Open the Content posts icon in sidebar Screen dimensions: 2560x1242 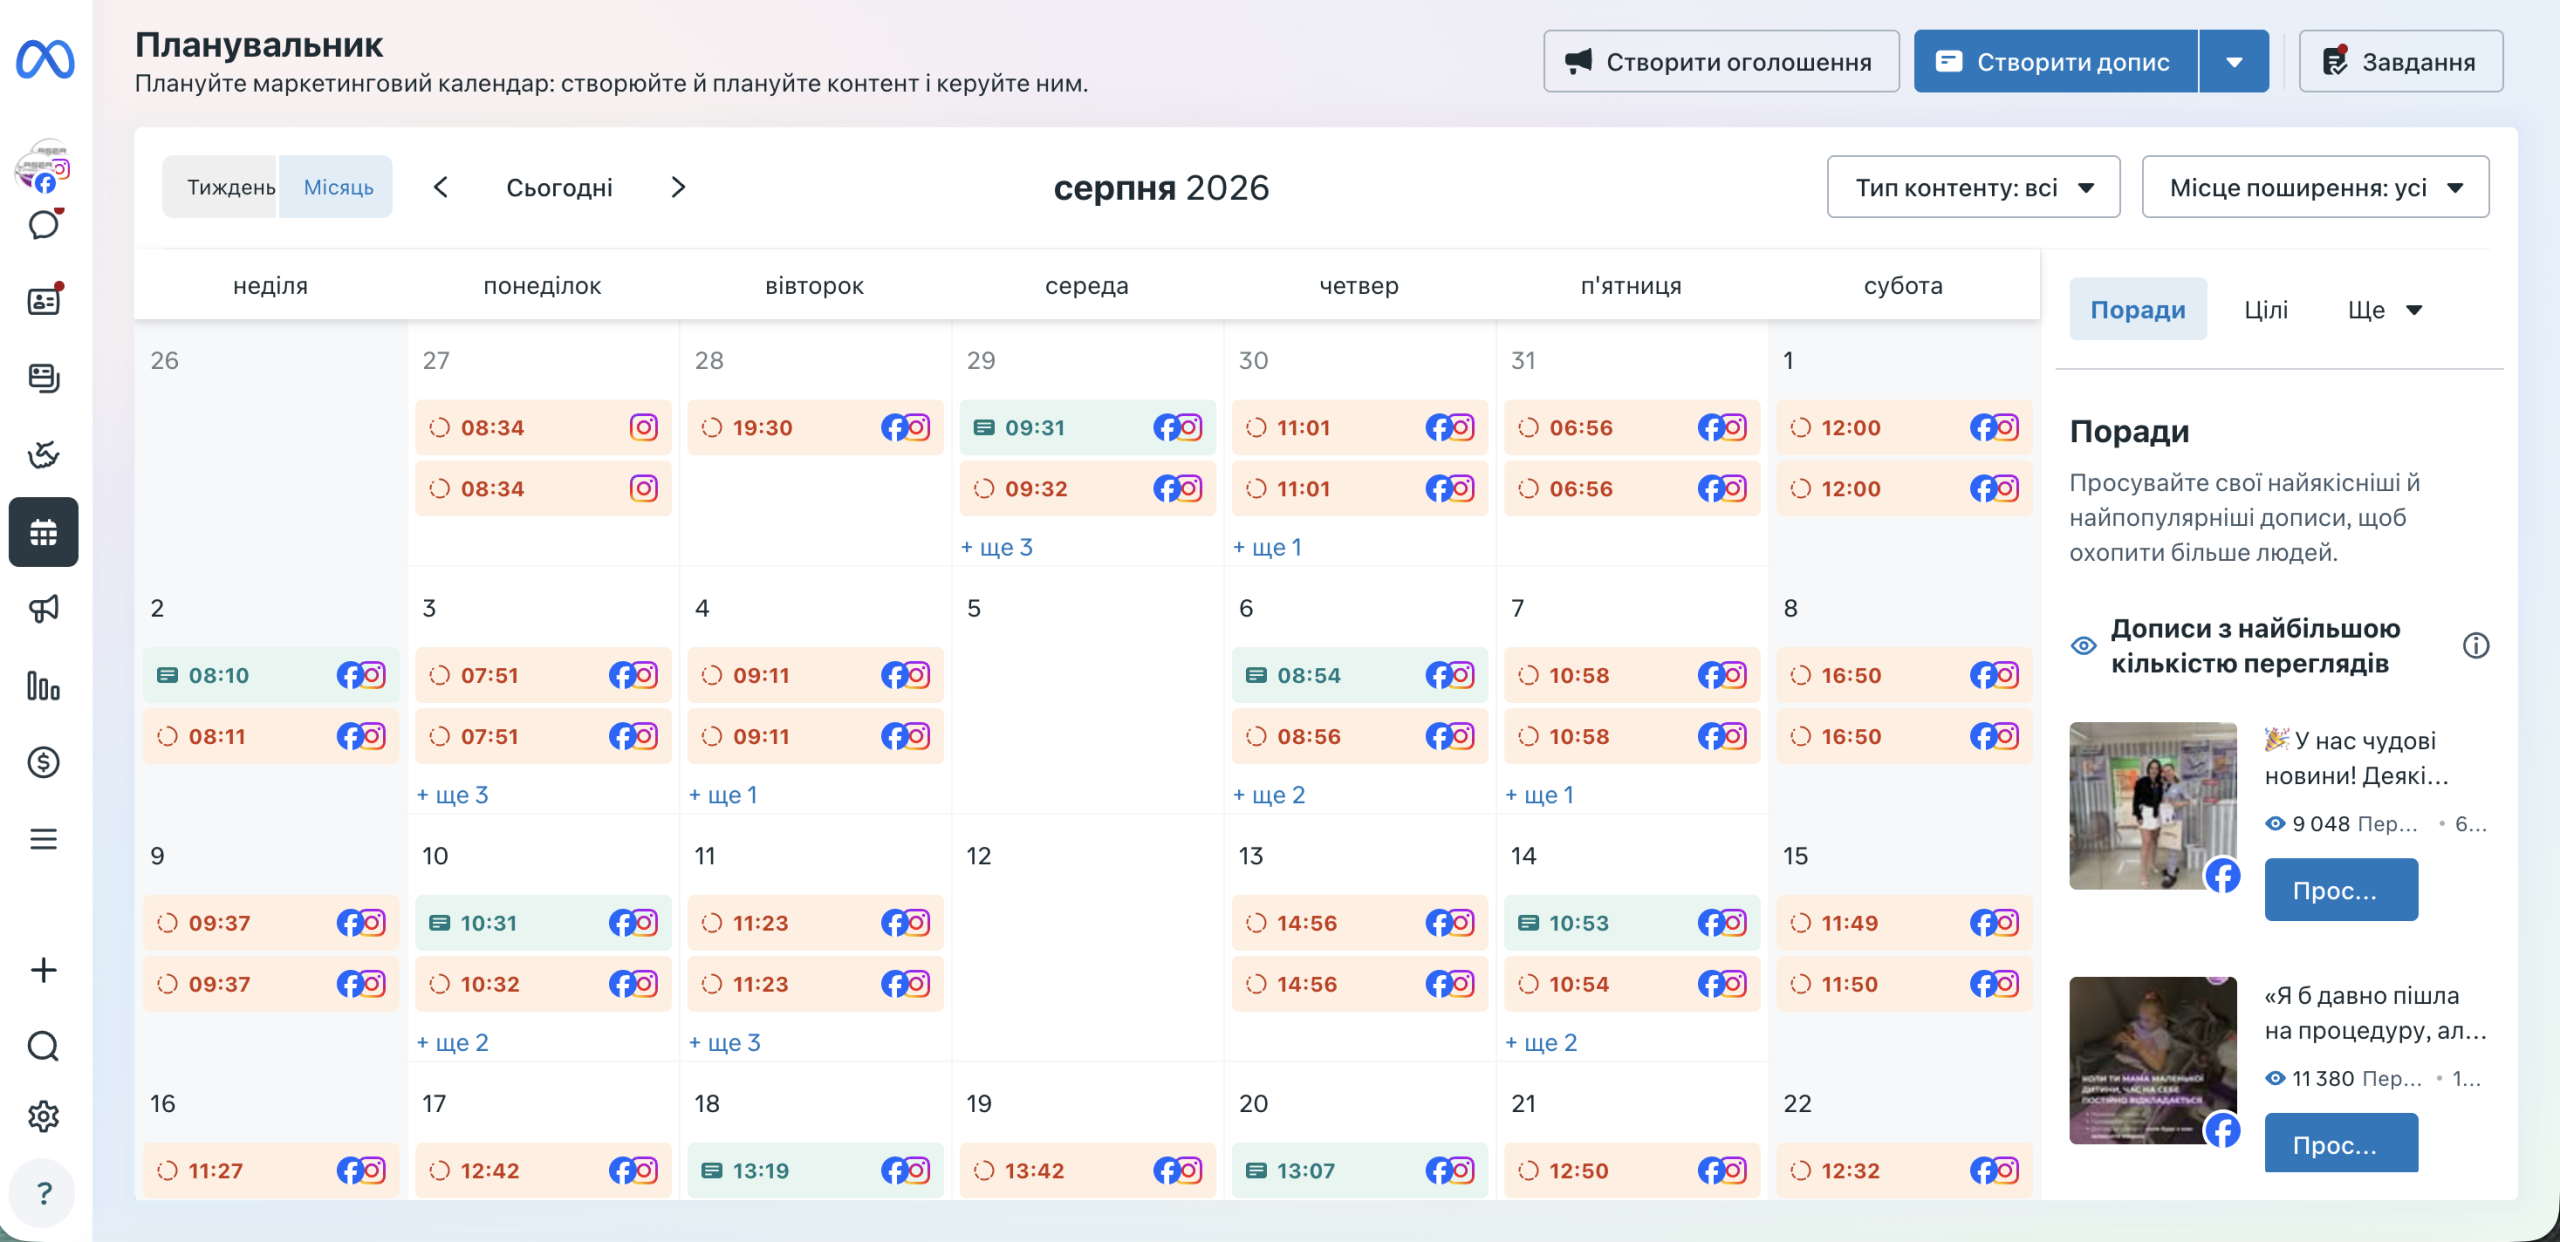pyautogui.click(x=44, y=378)
